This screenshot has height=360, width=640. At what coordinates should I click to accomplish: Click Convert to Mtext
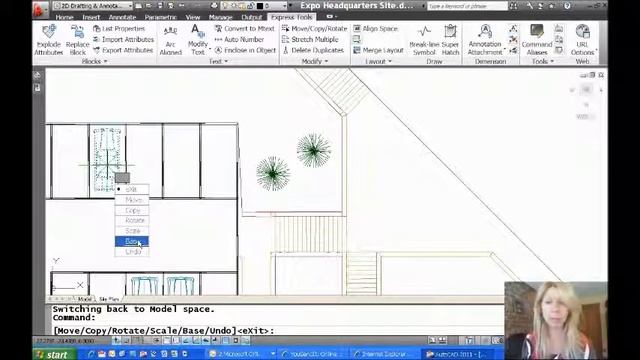point(244,29)
